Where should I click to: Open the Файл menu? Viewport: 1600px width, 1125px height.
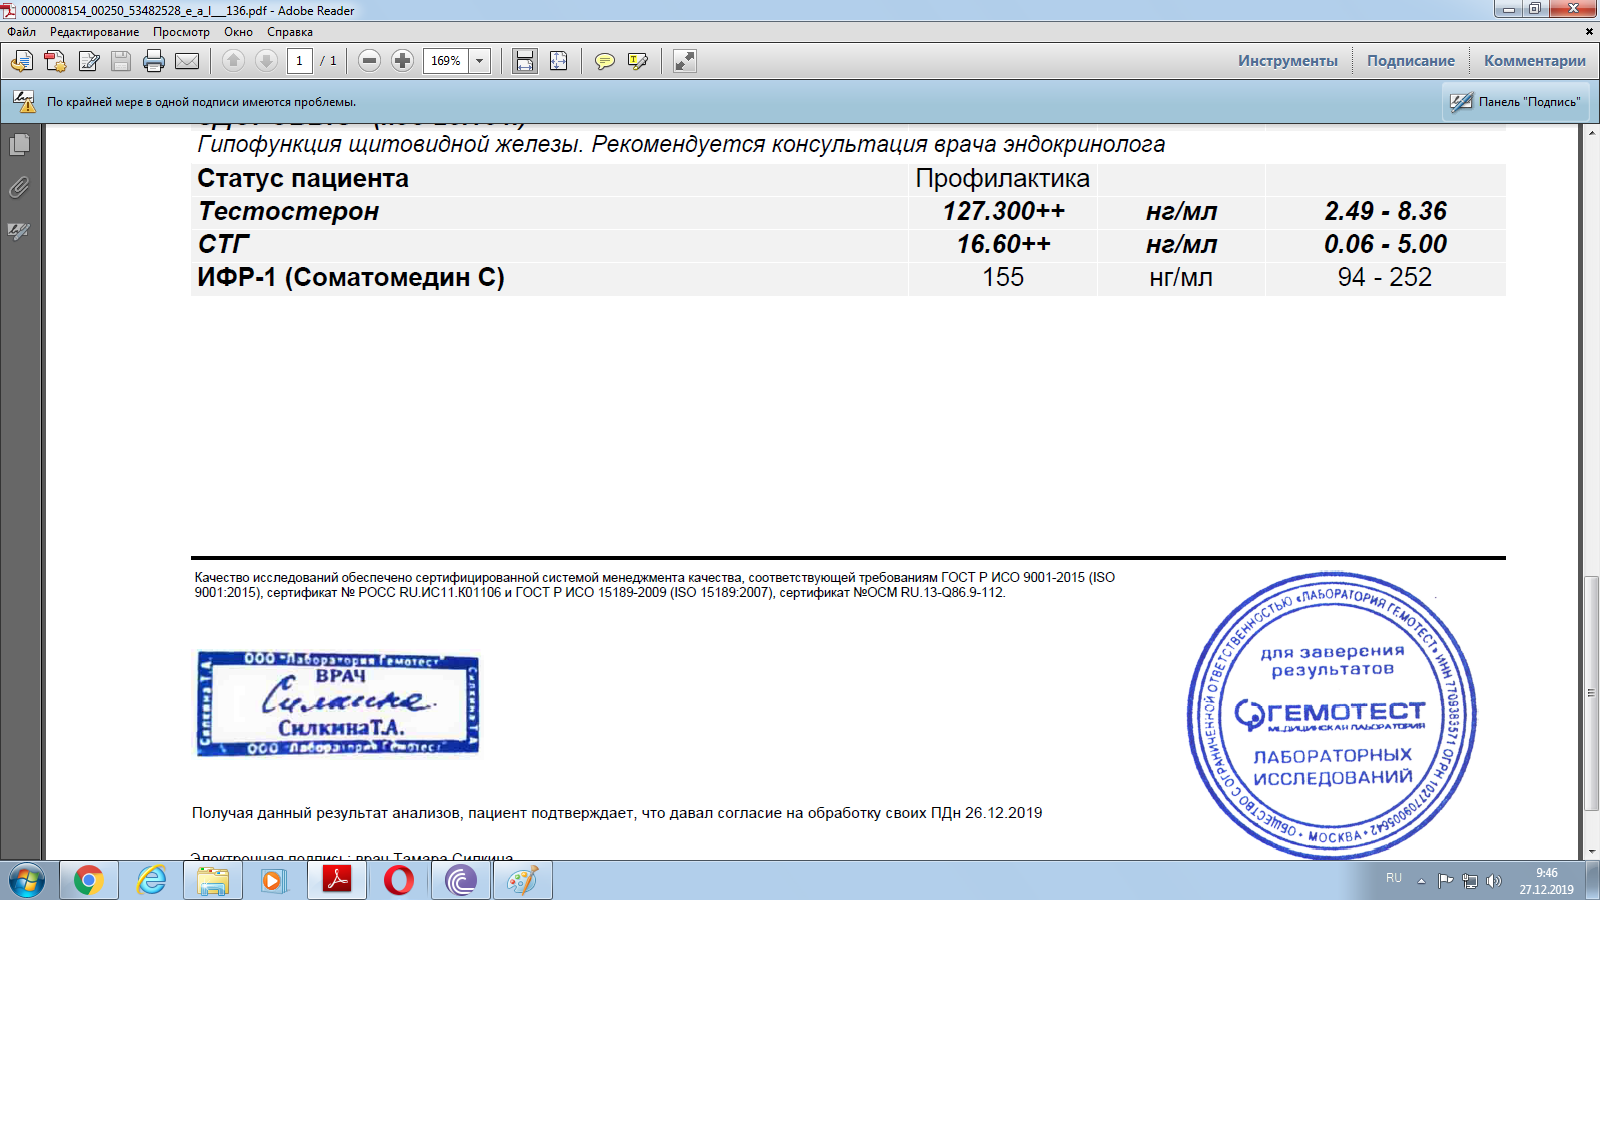click(x=21, y=32)
